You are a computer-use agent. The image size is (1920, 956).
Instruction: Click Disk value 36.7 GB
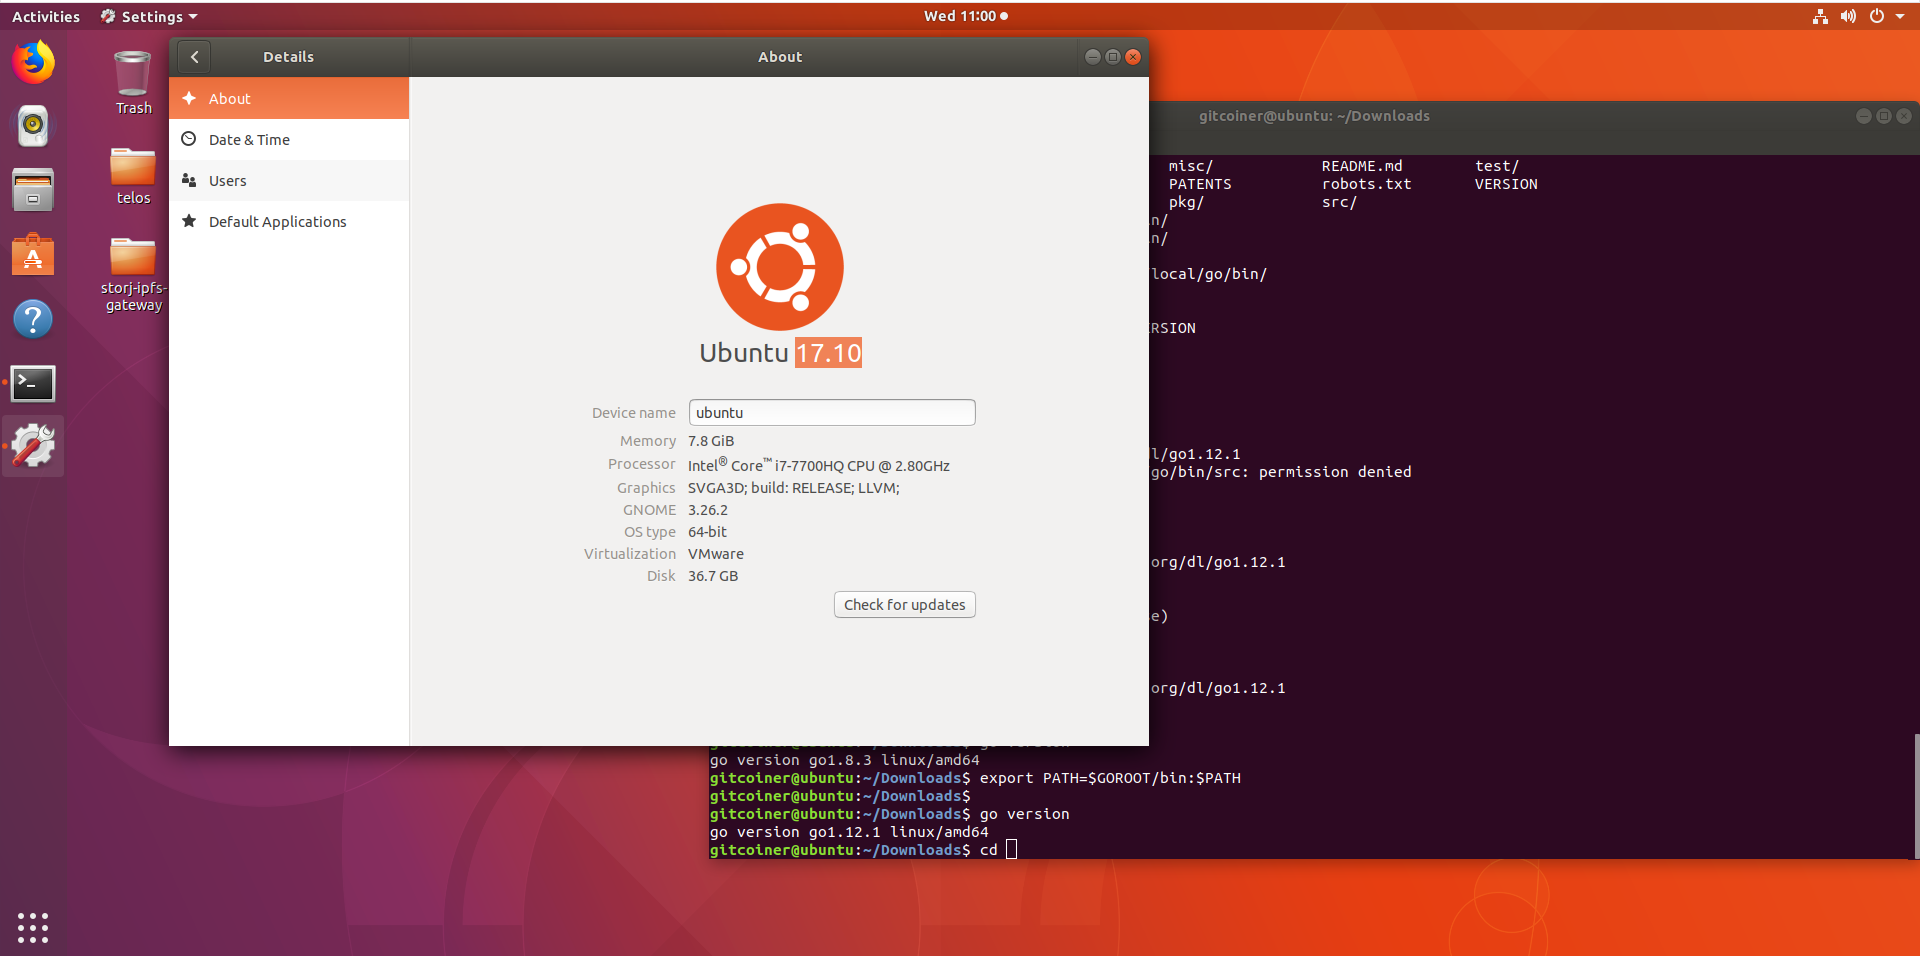[713, 576]
